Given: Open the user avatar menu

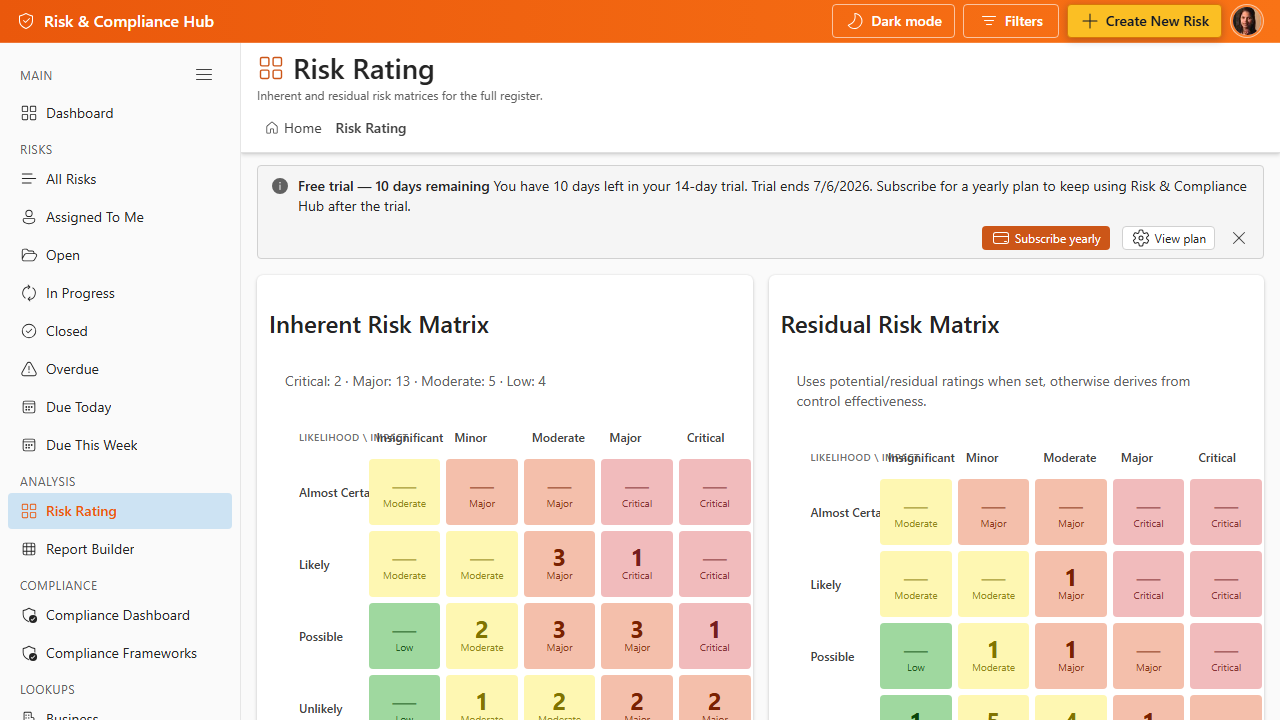Looking at the screenshot, I should pyautogui.click(x=1247, y=21).
